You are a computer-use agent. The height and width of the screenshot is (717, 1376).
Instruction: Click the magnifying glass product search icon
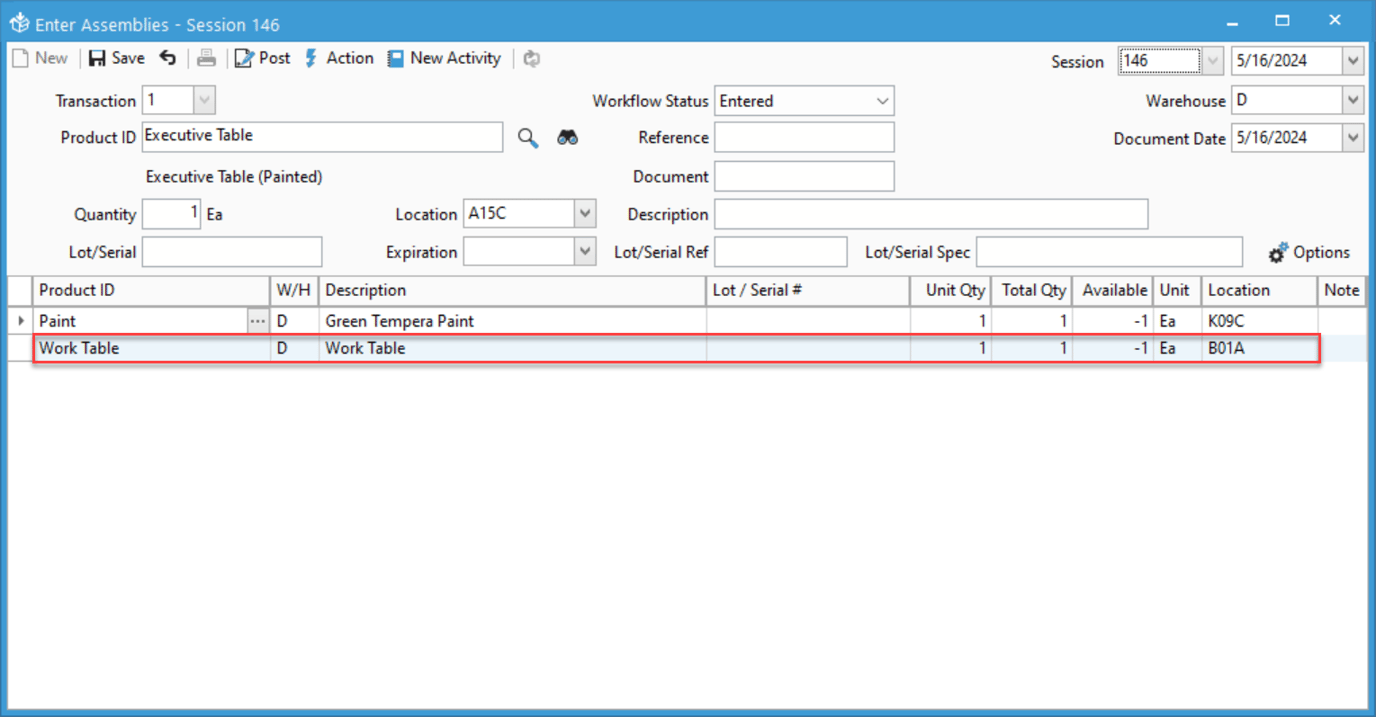[528, 138]
